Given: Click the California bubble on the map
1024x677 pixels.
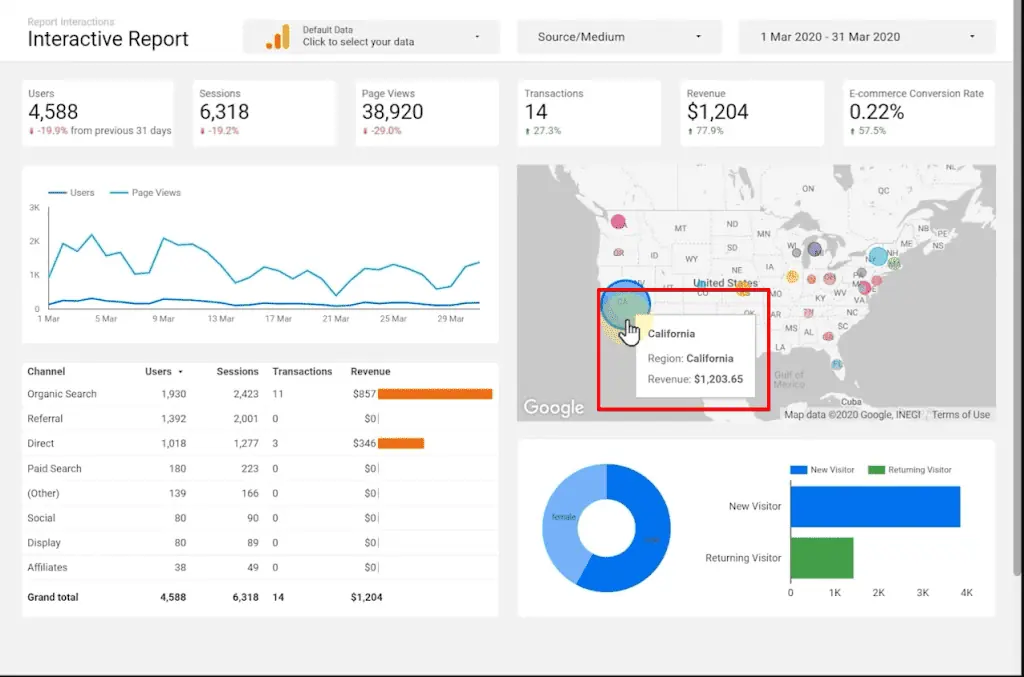Looking at the screenshot, I should coord(628,305).
